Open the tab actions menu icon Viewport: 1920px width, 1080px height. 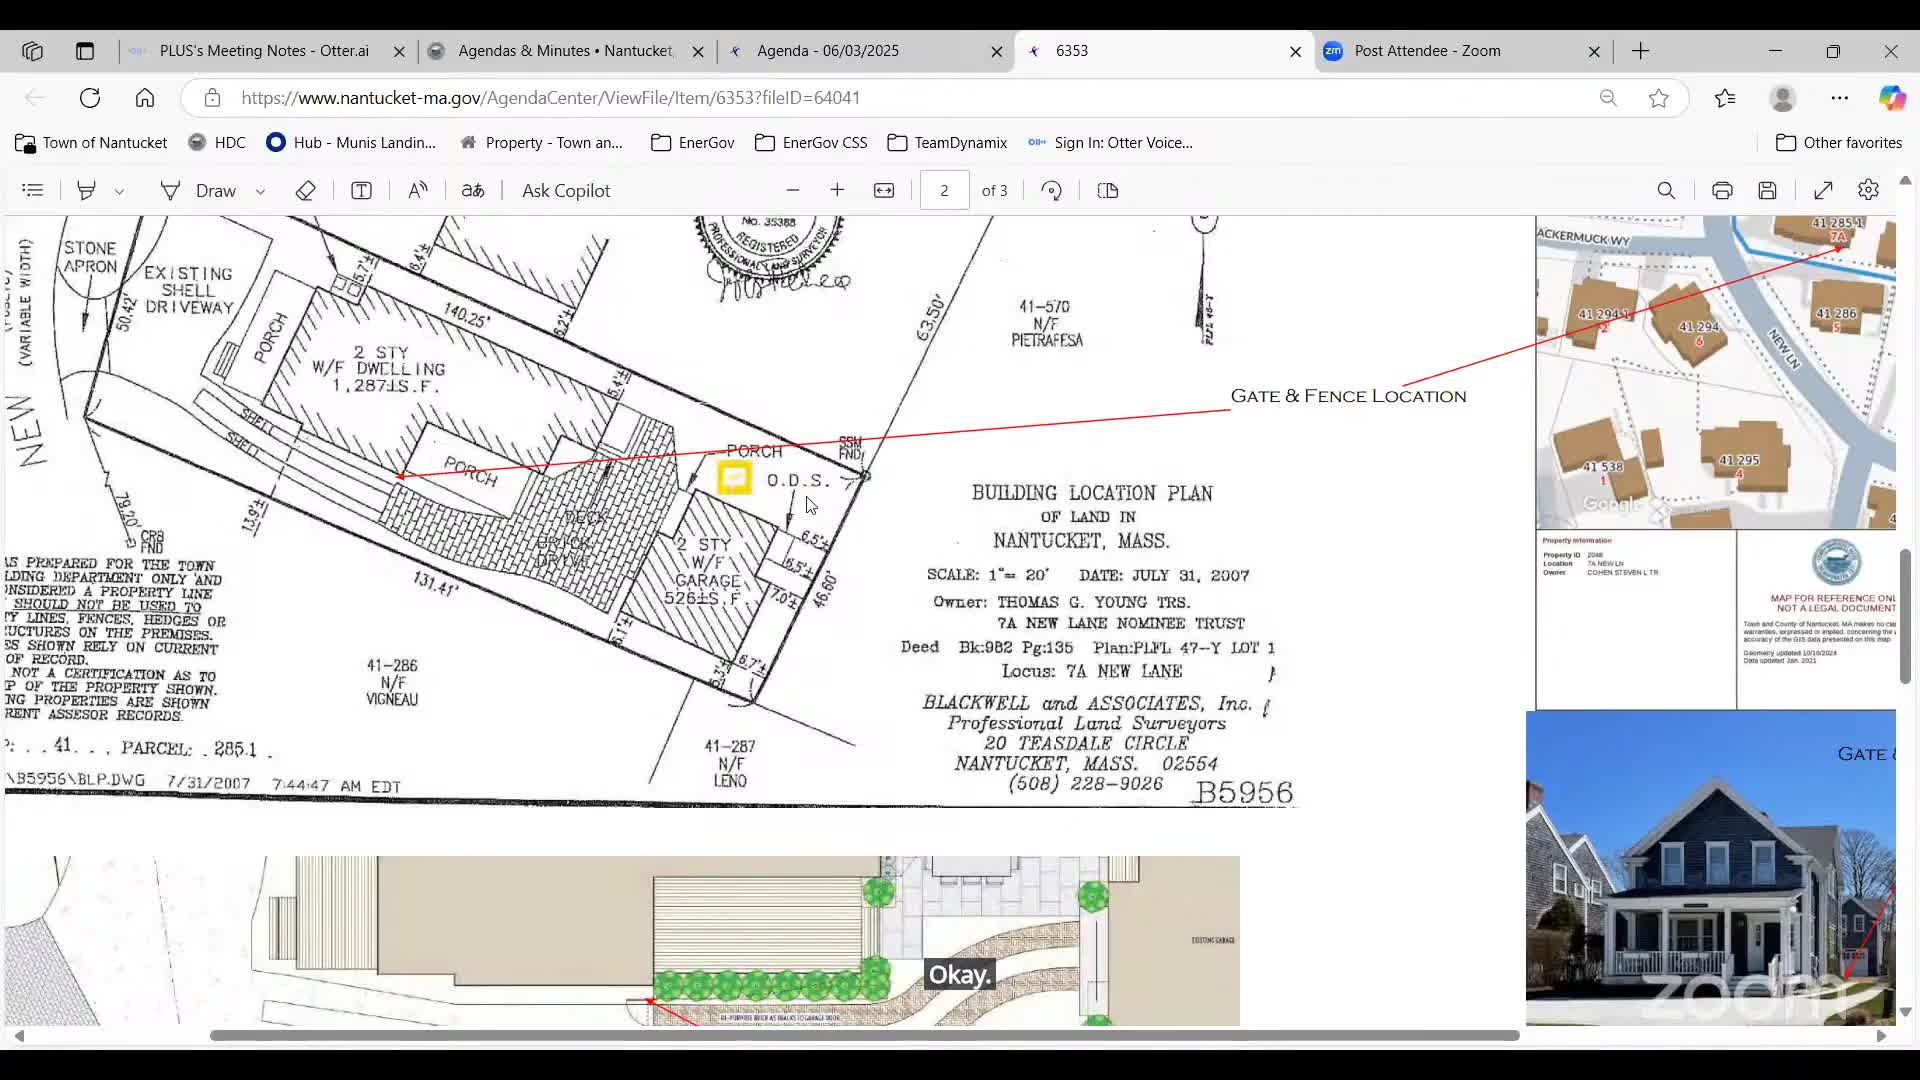tap(85, 51)
